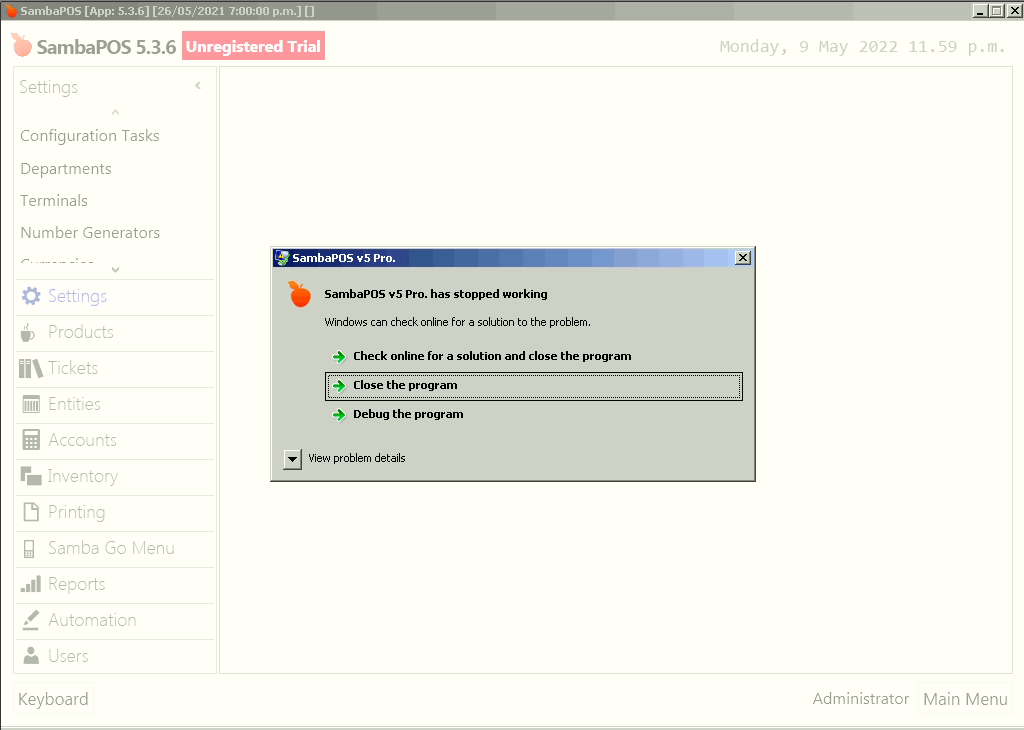The height and width of the screenshot is (730, 1024).
Task: Click the Settings gear icon in sidebar
Action: click(31, 296)
